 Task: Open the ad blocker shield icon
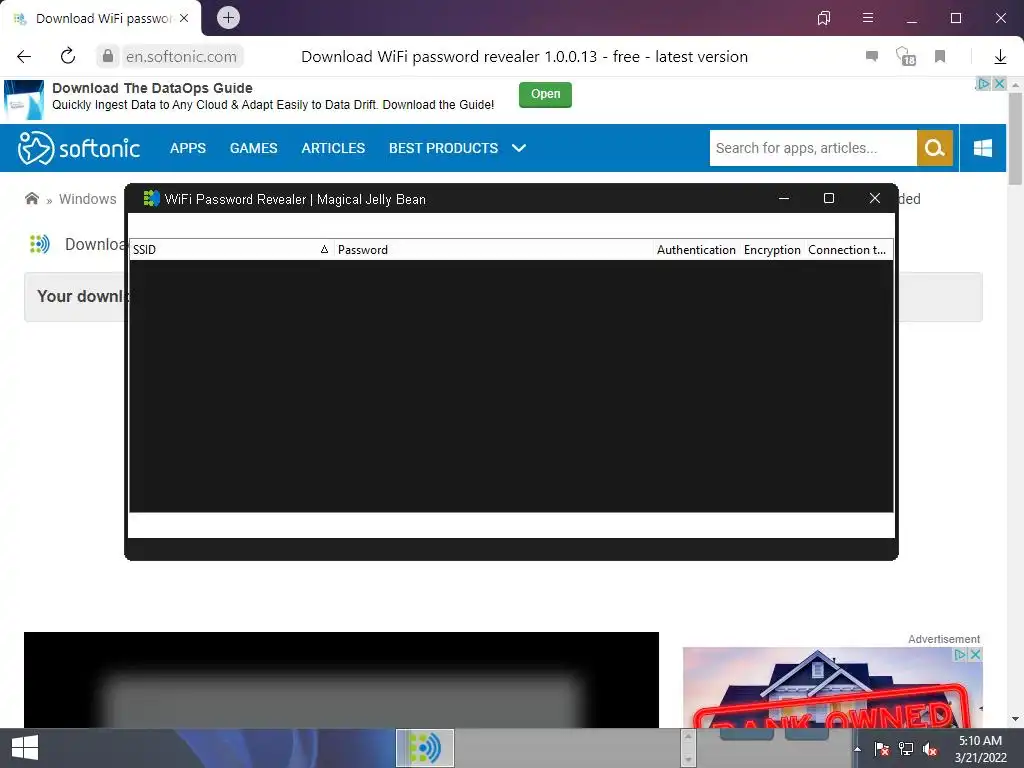906,56
